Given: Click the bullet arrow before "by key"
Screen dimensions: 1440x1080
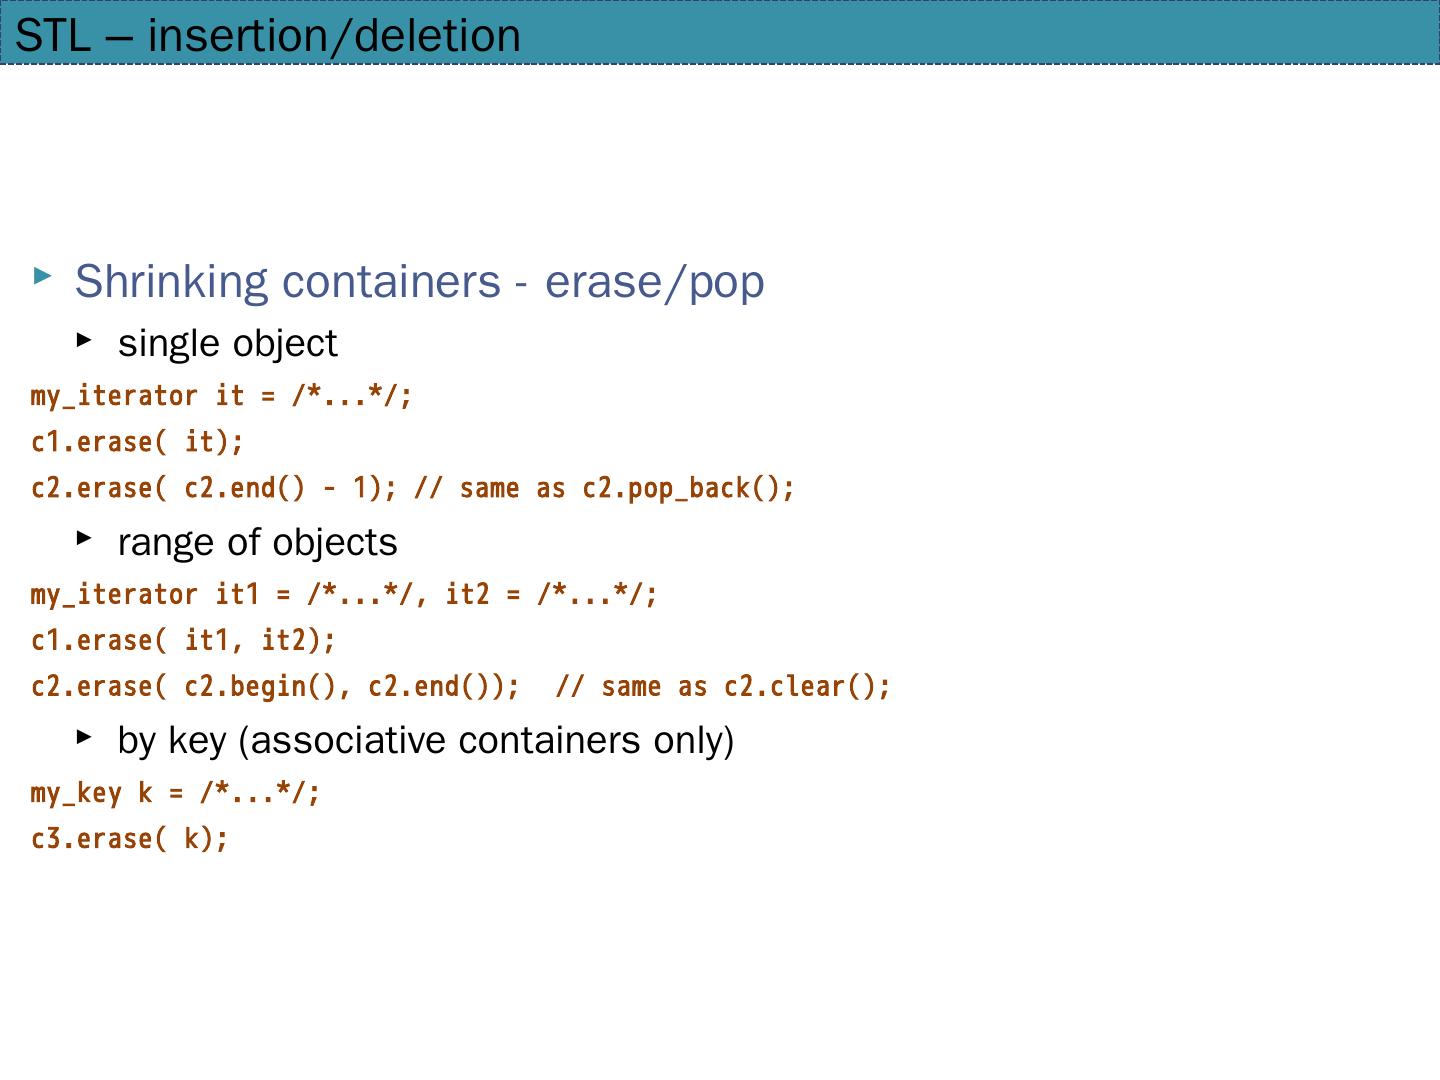Looking at the screenshot, I should click(x=84, y=737).
